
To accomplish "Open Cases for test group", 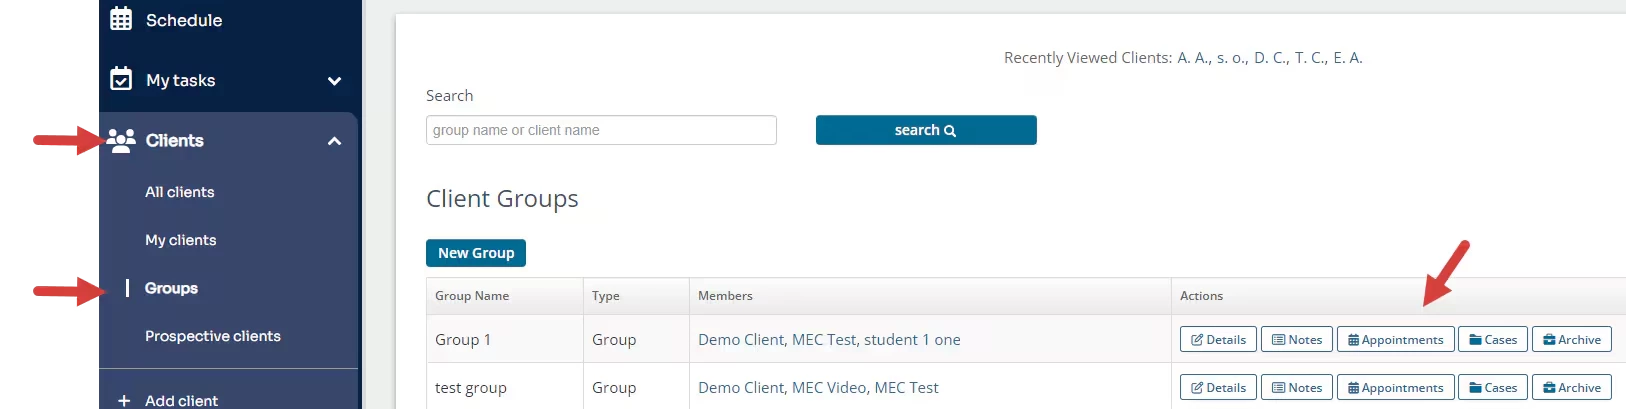I will coord(1492,388).
